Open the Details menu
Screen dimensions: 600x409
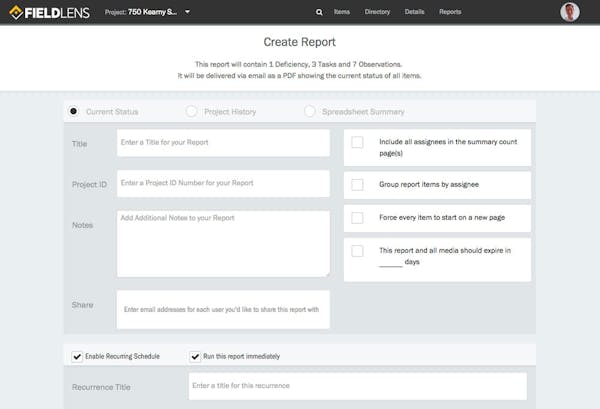[414, 12]
